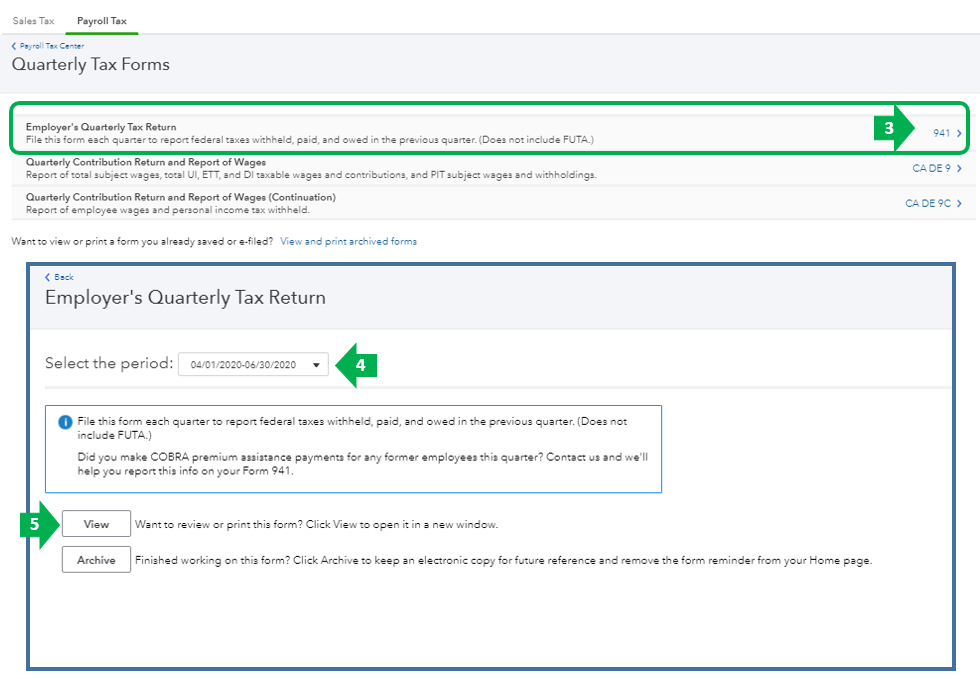980x679 pixels.
Task: Click the chevron beside the 941 form
Action: click(x=959, y=133)
